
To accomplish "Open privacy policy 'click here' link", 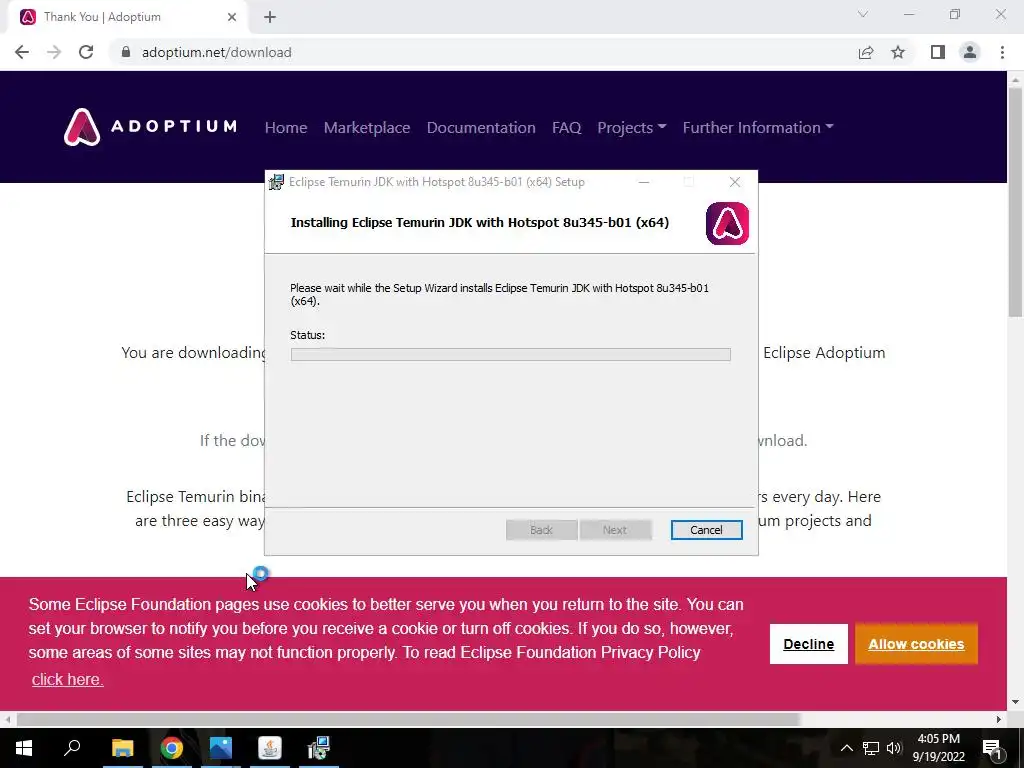I will [x=67, y=679].
